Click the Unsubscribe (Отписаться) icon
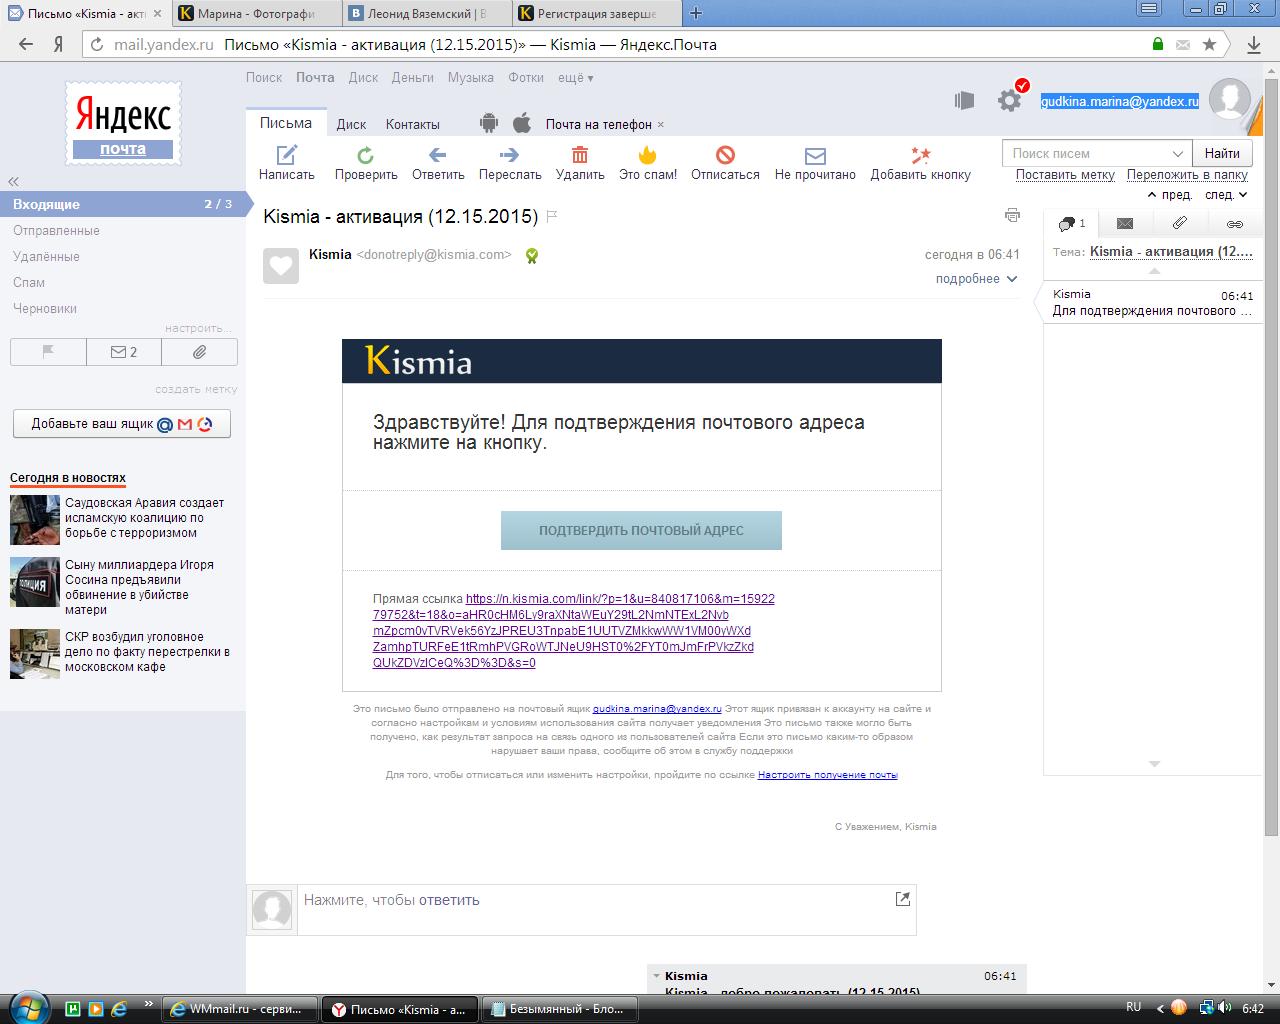 click(x=725, y=154)
